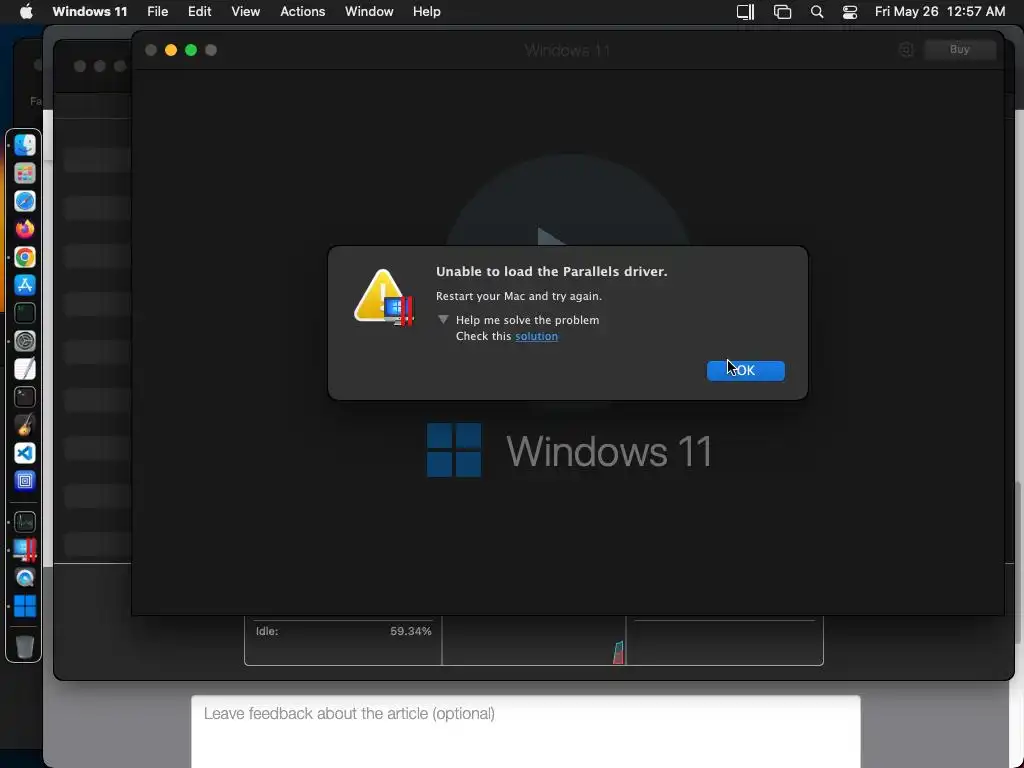This screenshot has width=1024, height=768.
Task: Click the Stage Manager windows icon in menu bar
Action: pos(782,12)
